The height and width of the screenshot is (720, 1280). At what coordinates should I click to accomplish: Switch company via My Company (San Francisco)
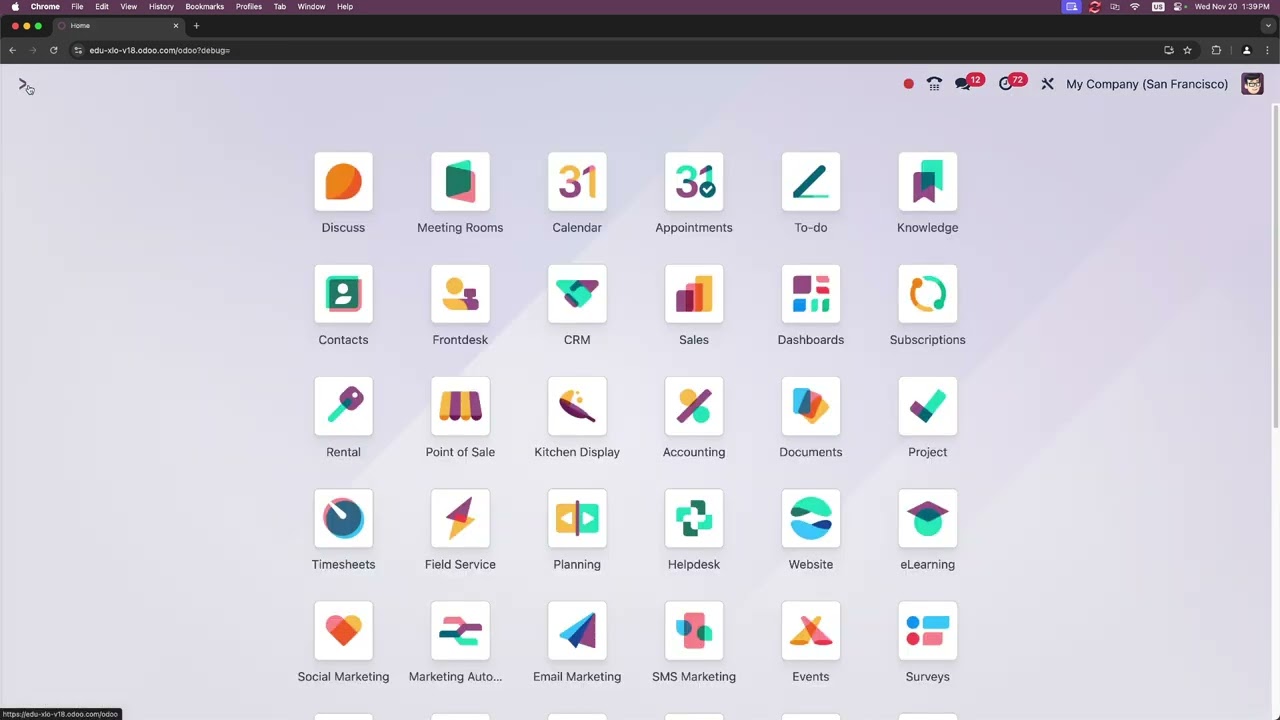tap(1147, 84)
